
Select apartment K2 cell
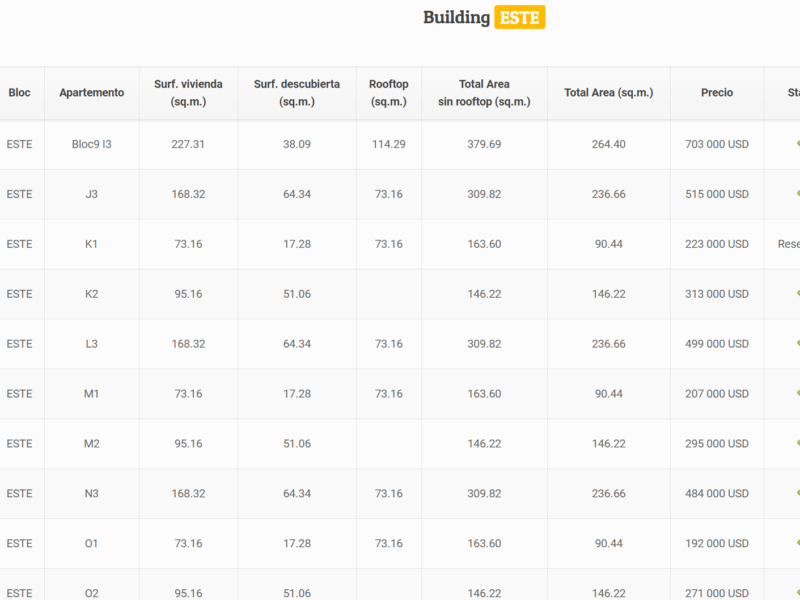[x=91, y=294]
